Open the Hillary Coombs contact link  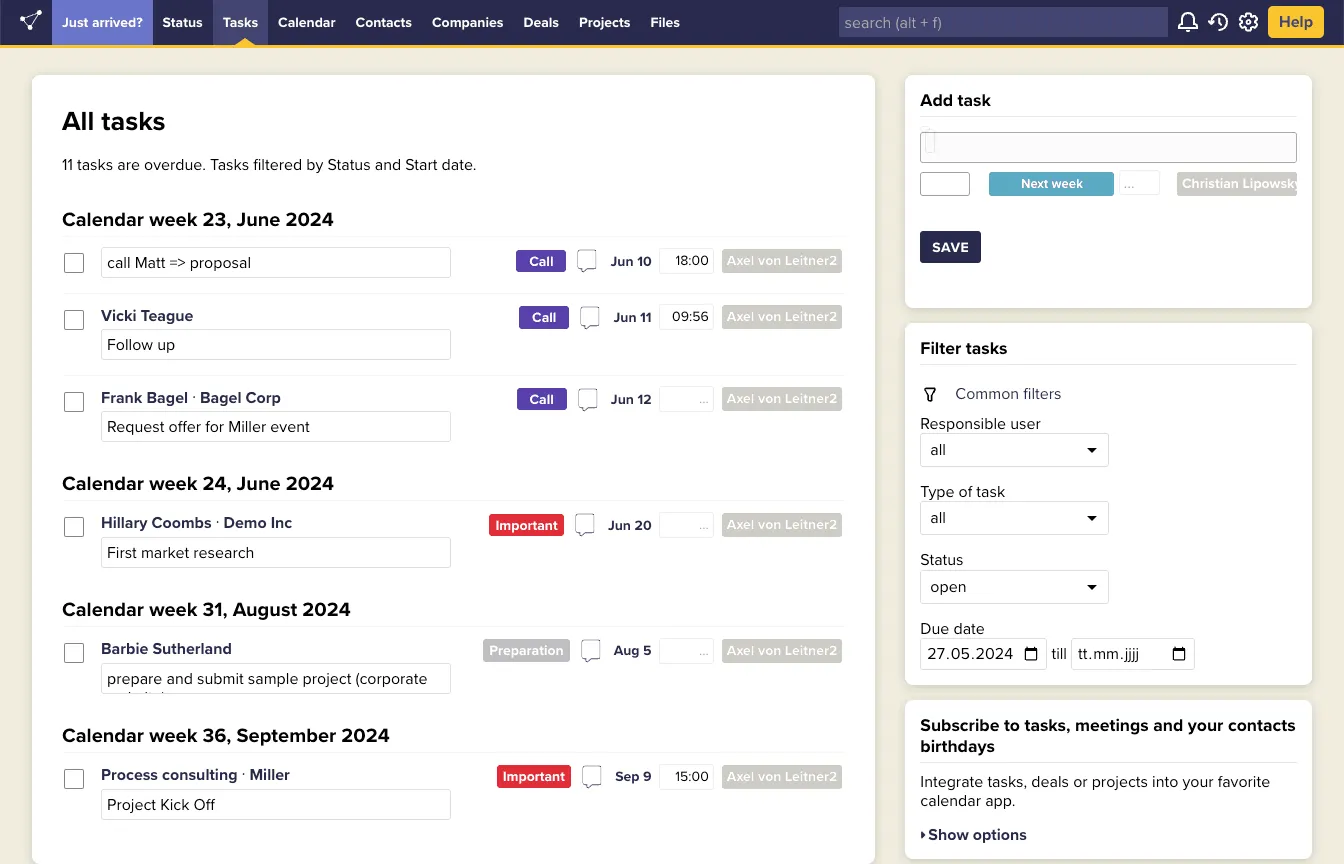(x=156, y=523)
